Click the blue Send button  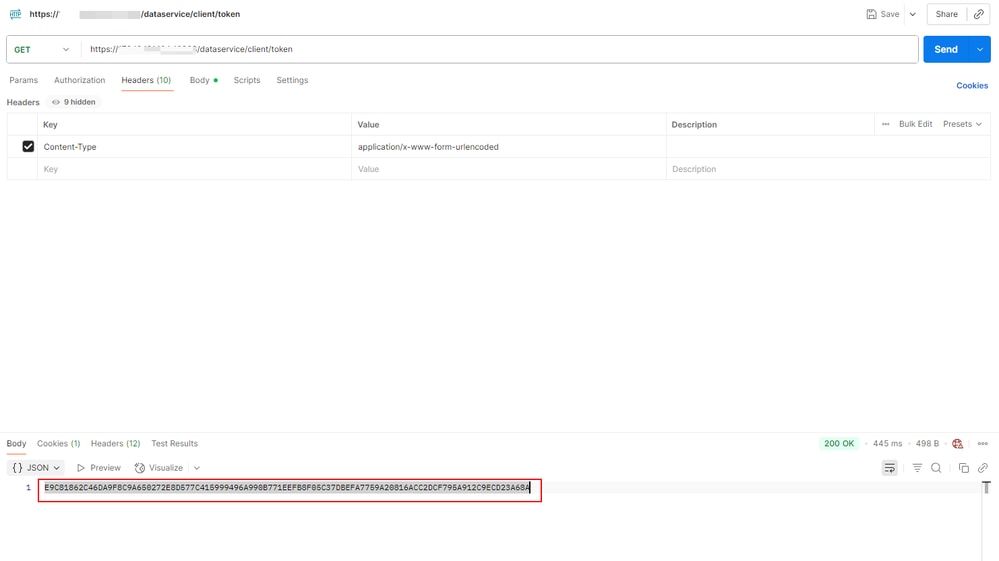(946, 49)
